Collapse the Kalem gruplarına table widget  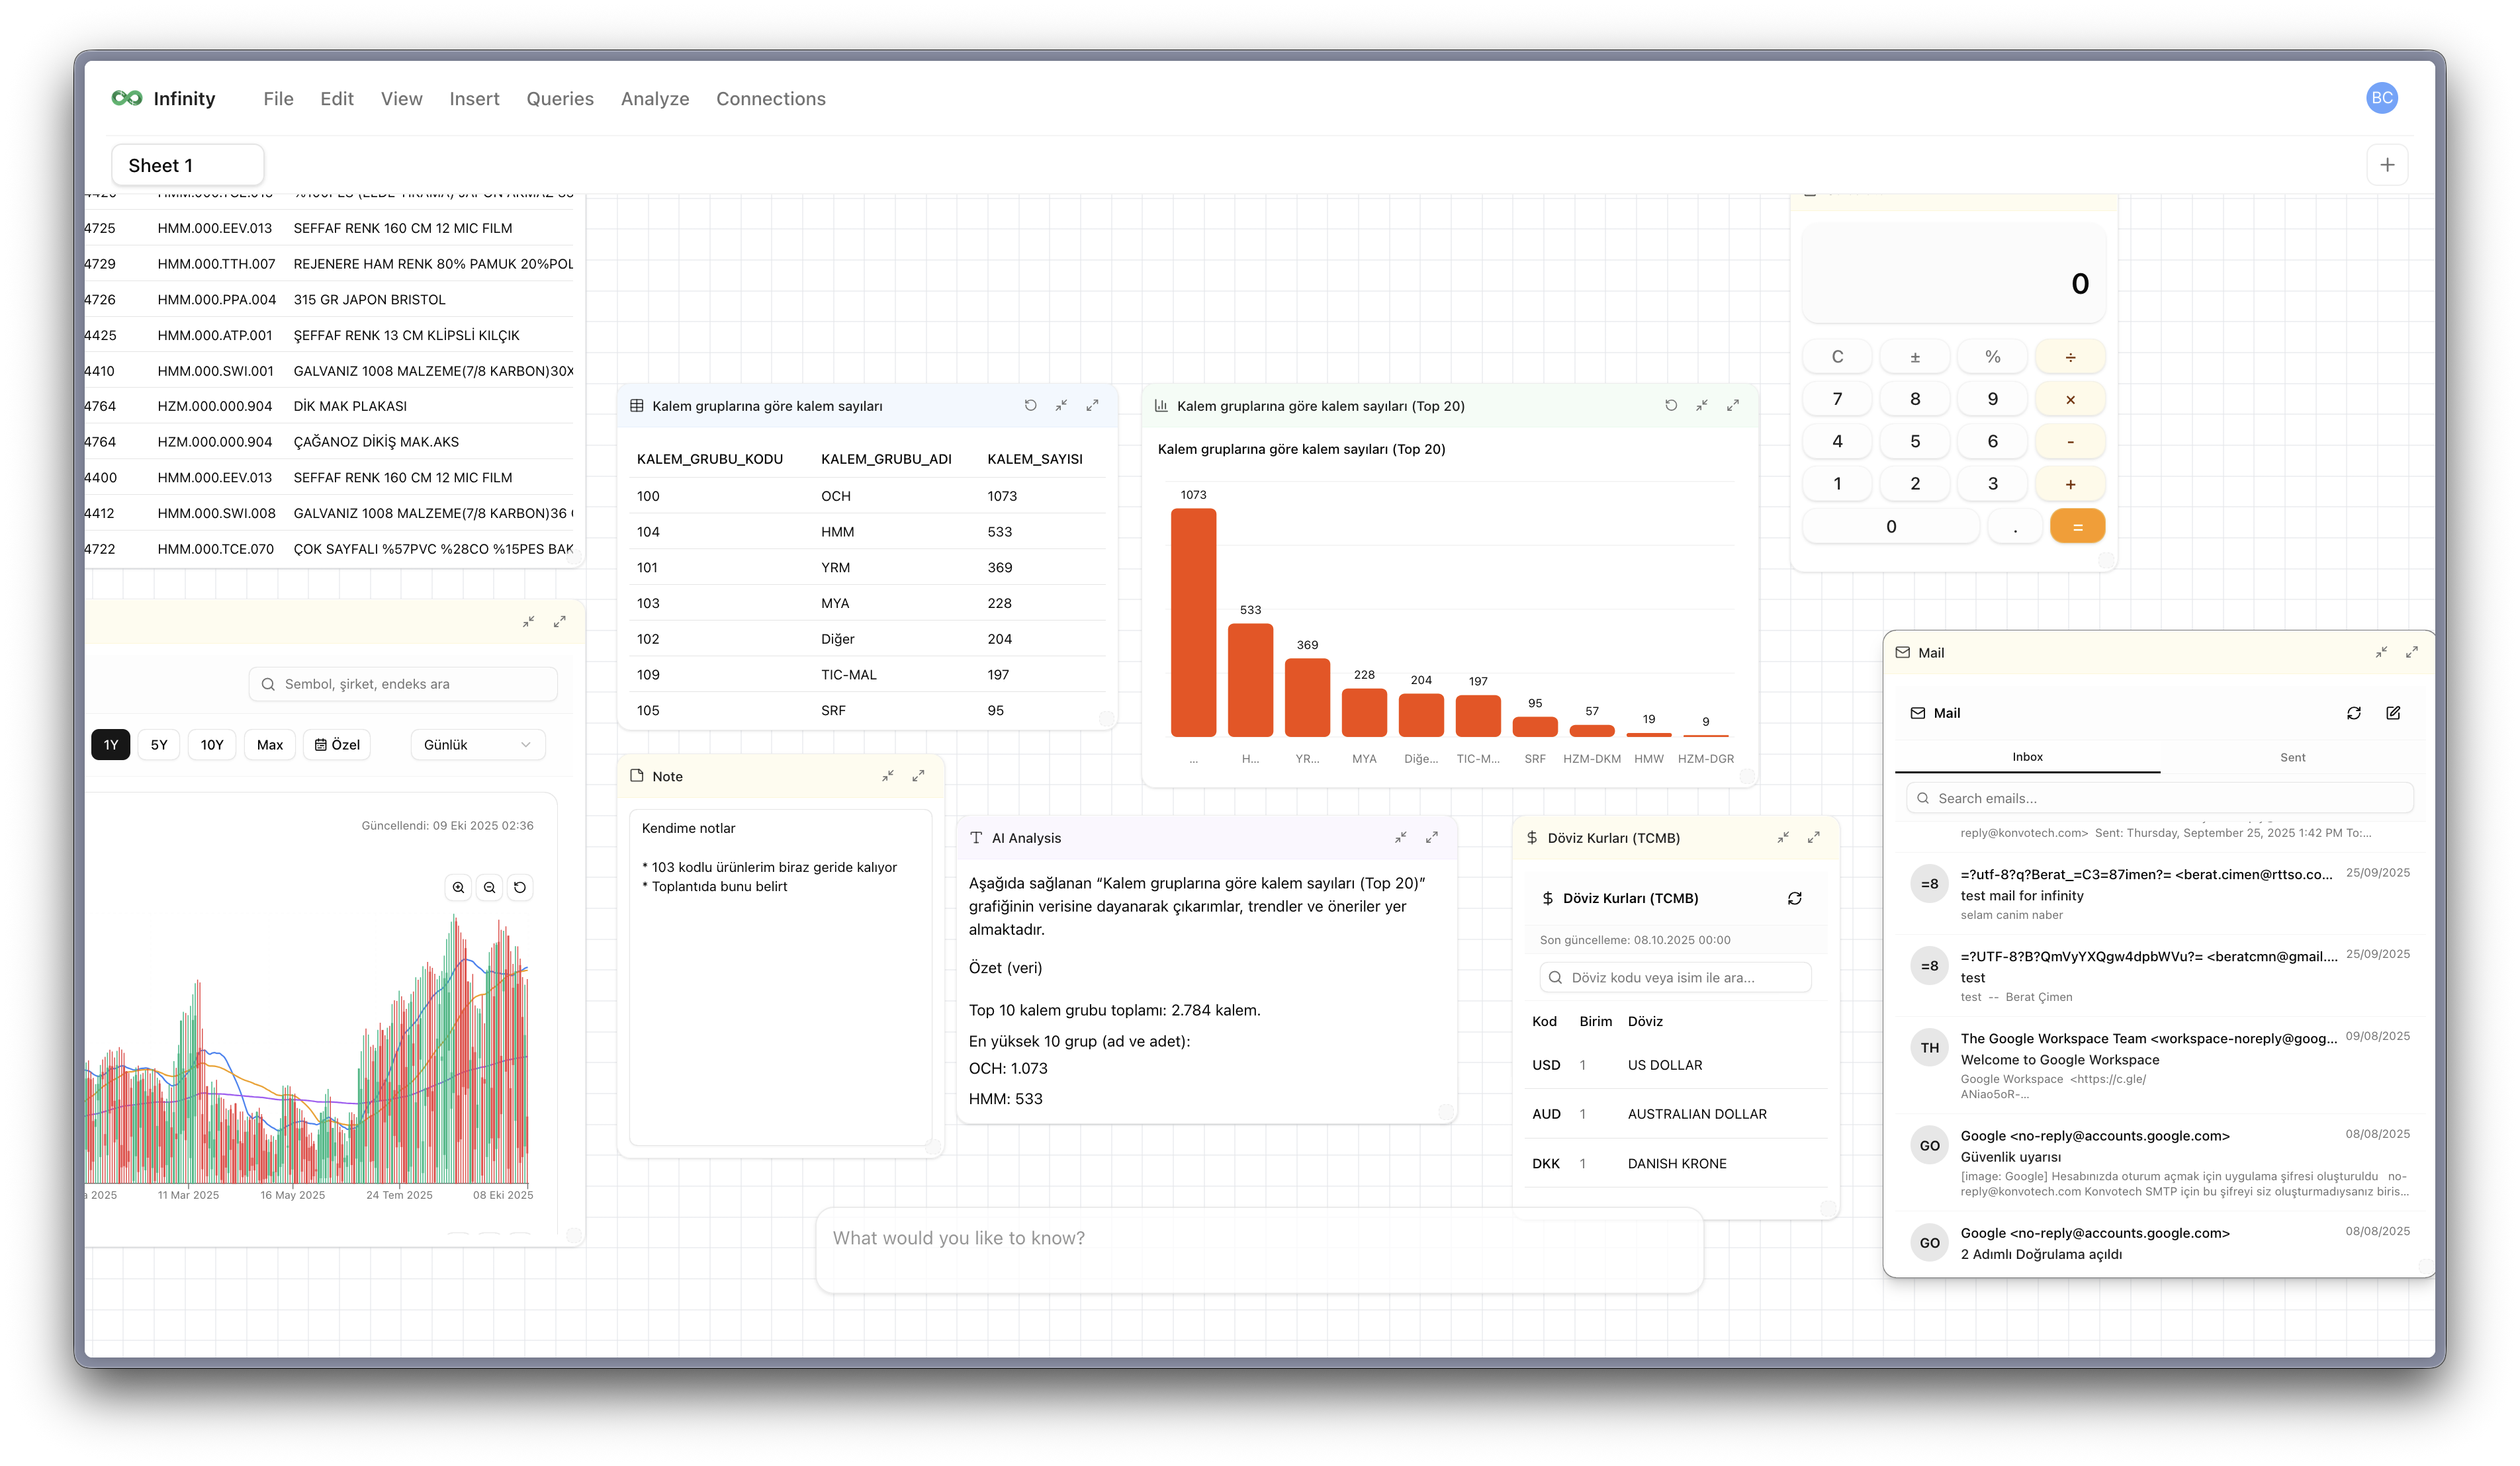tap(1061, 405)
